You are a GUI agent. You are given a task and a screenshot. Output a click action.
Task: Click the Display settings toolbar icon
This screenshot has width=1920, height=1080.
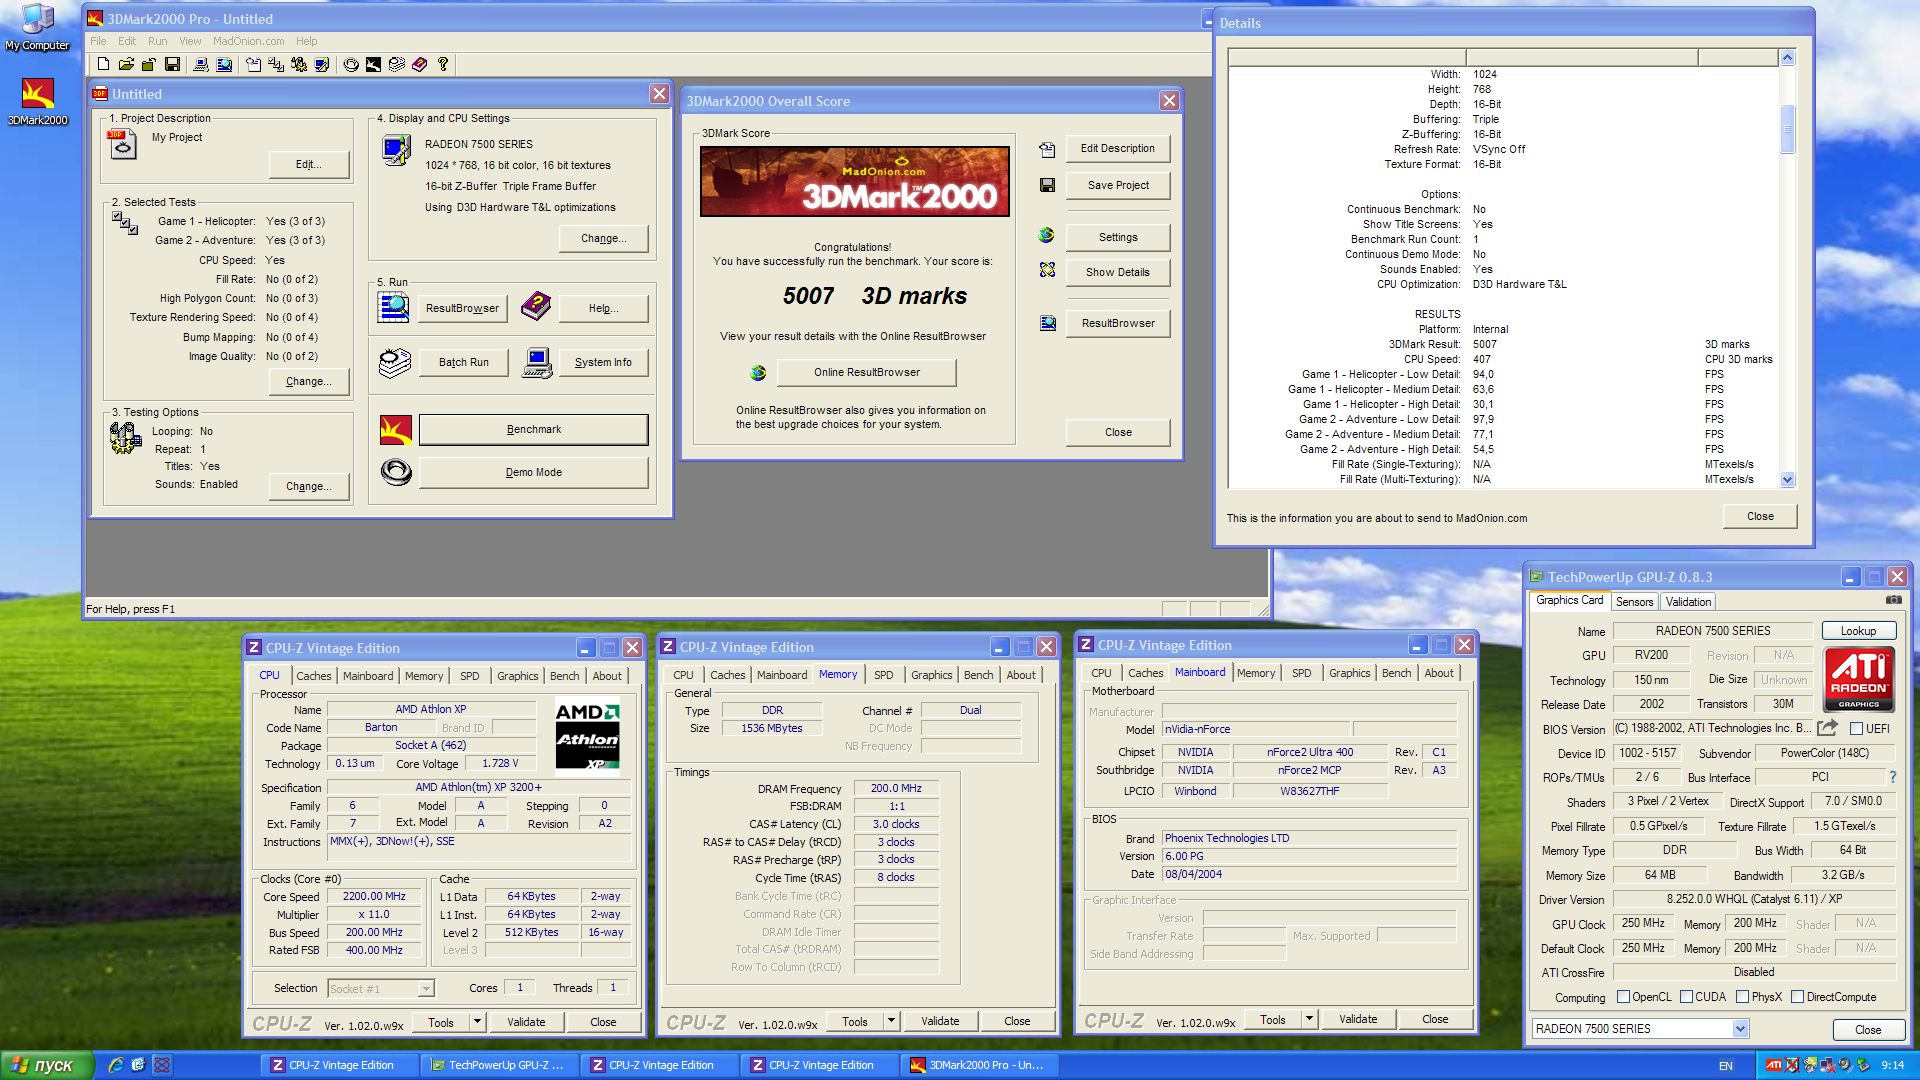[x=322, y=64]
